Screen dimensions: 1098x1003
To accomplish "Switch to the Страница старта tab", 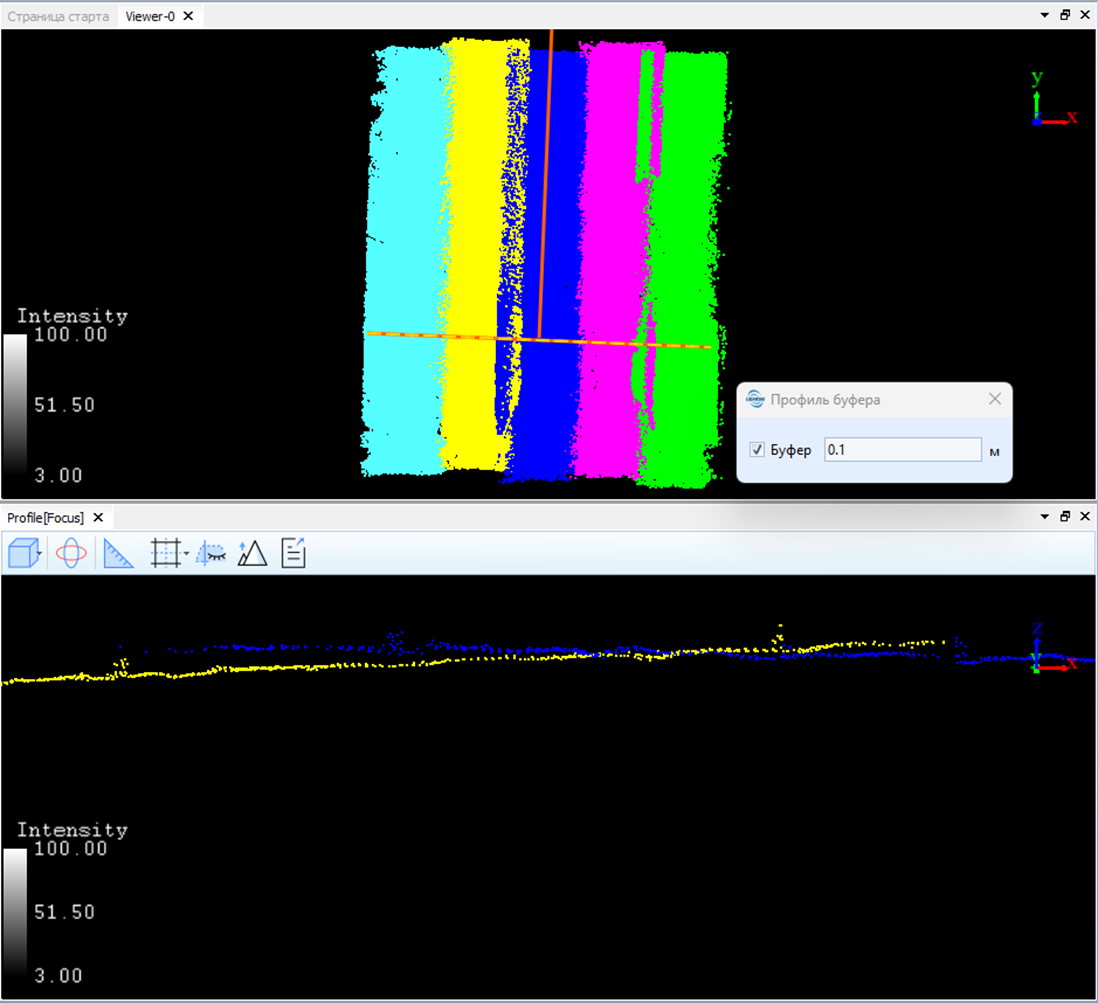I will click(x=58, y=16).
